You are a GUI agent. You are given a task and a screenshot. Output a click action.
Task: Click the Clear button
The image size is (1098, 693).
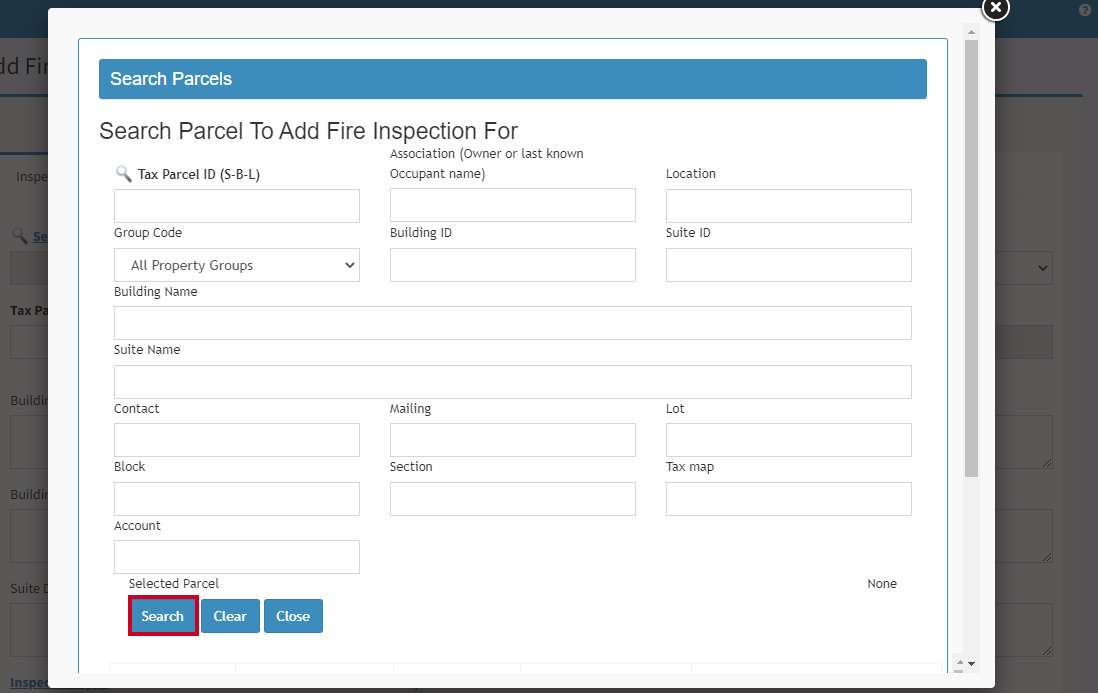point(230,616)
